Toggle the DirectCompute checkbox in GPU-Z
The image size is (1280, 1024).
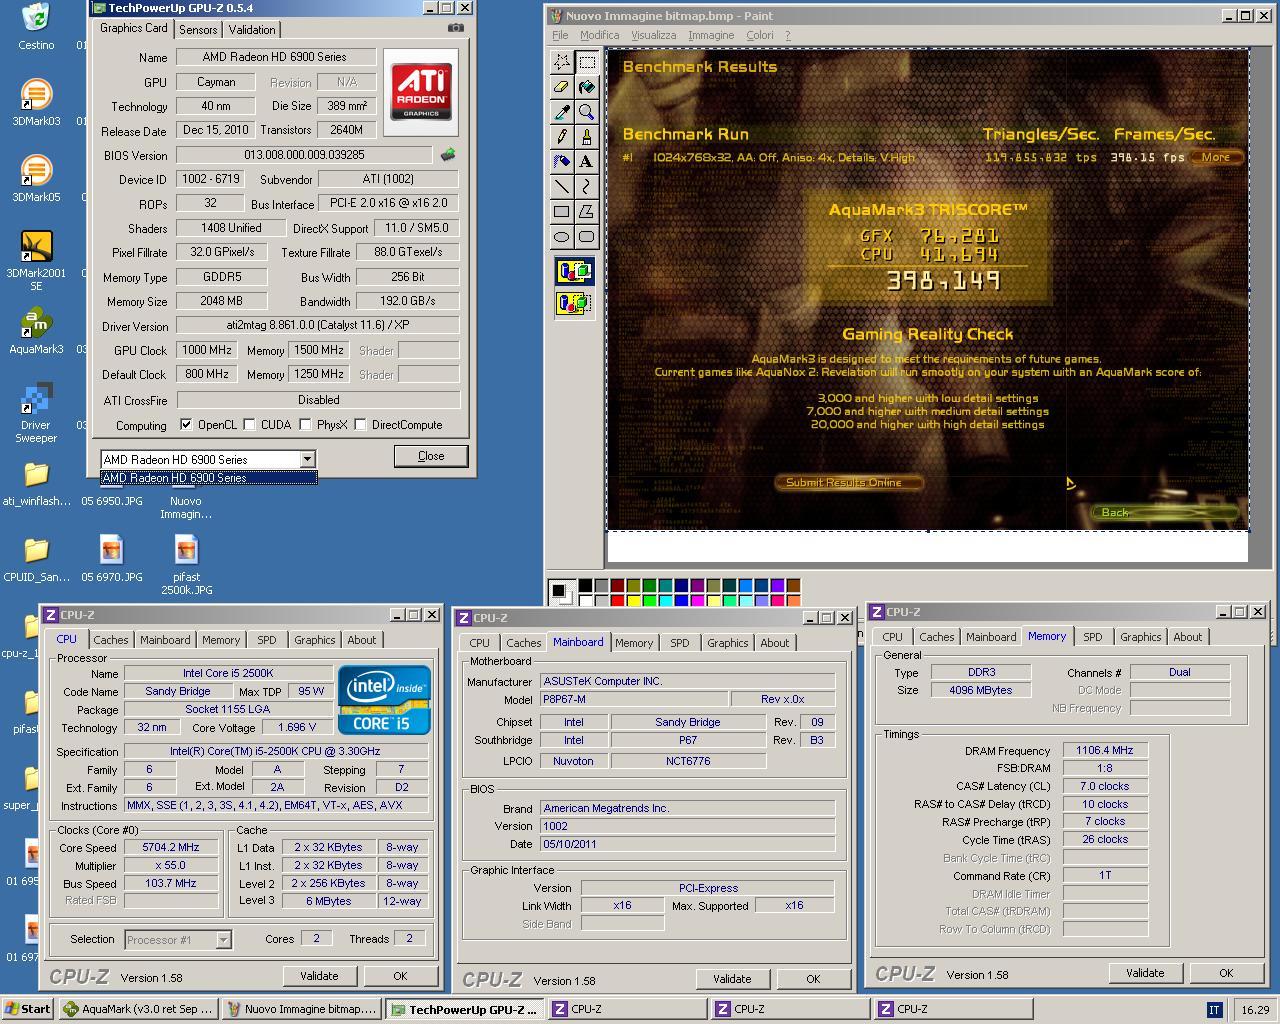[360, 424]
